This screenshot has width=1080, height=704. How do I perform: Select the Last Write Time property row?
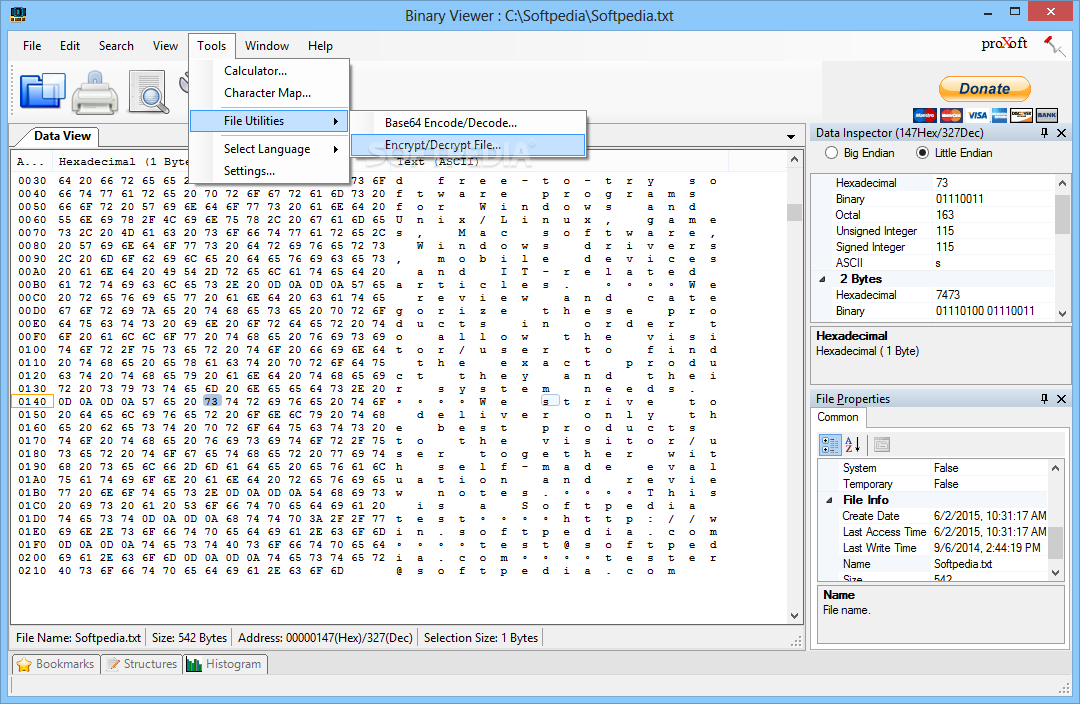coord(933,548)
